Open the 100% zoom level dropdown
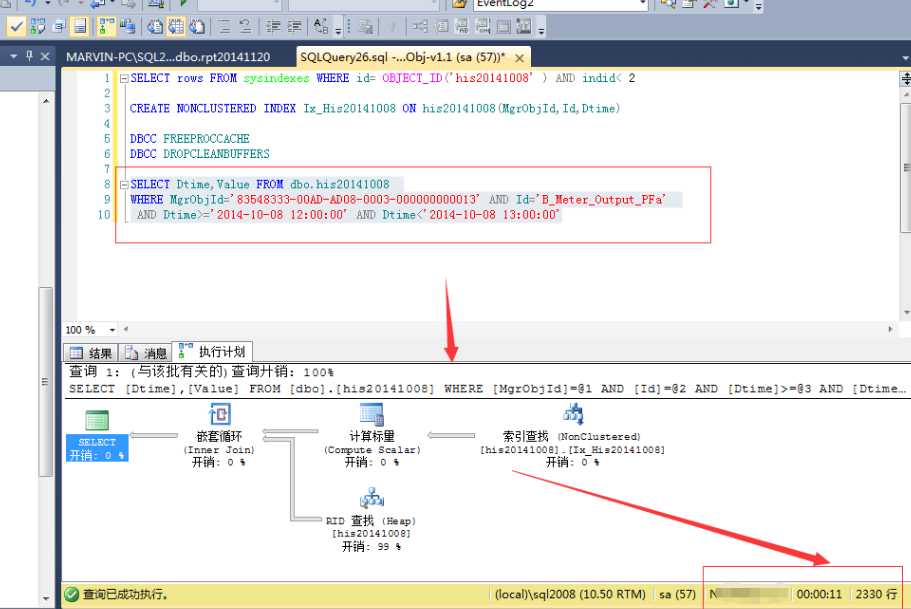Screen dimensions: 911x609 click(x=112, y=328)
